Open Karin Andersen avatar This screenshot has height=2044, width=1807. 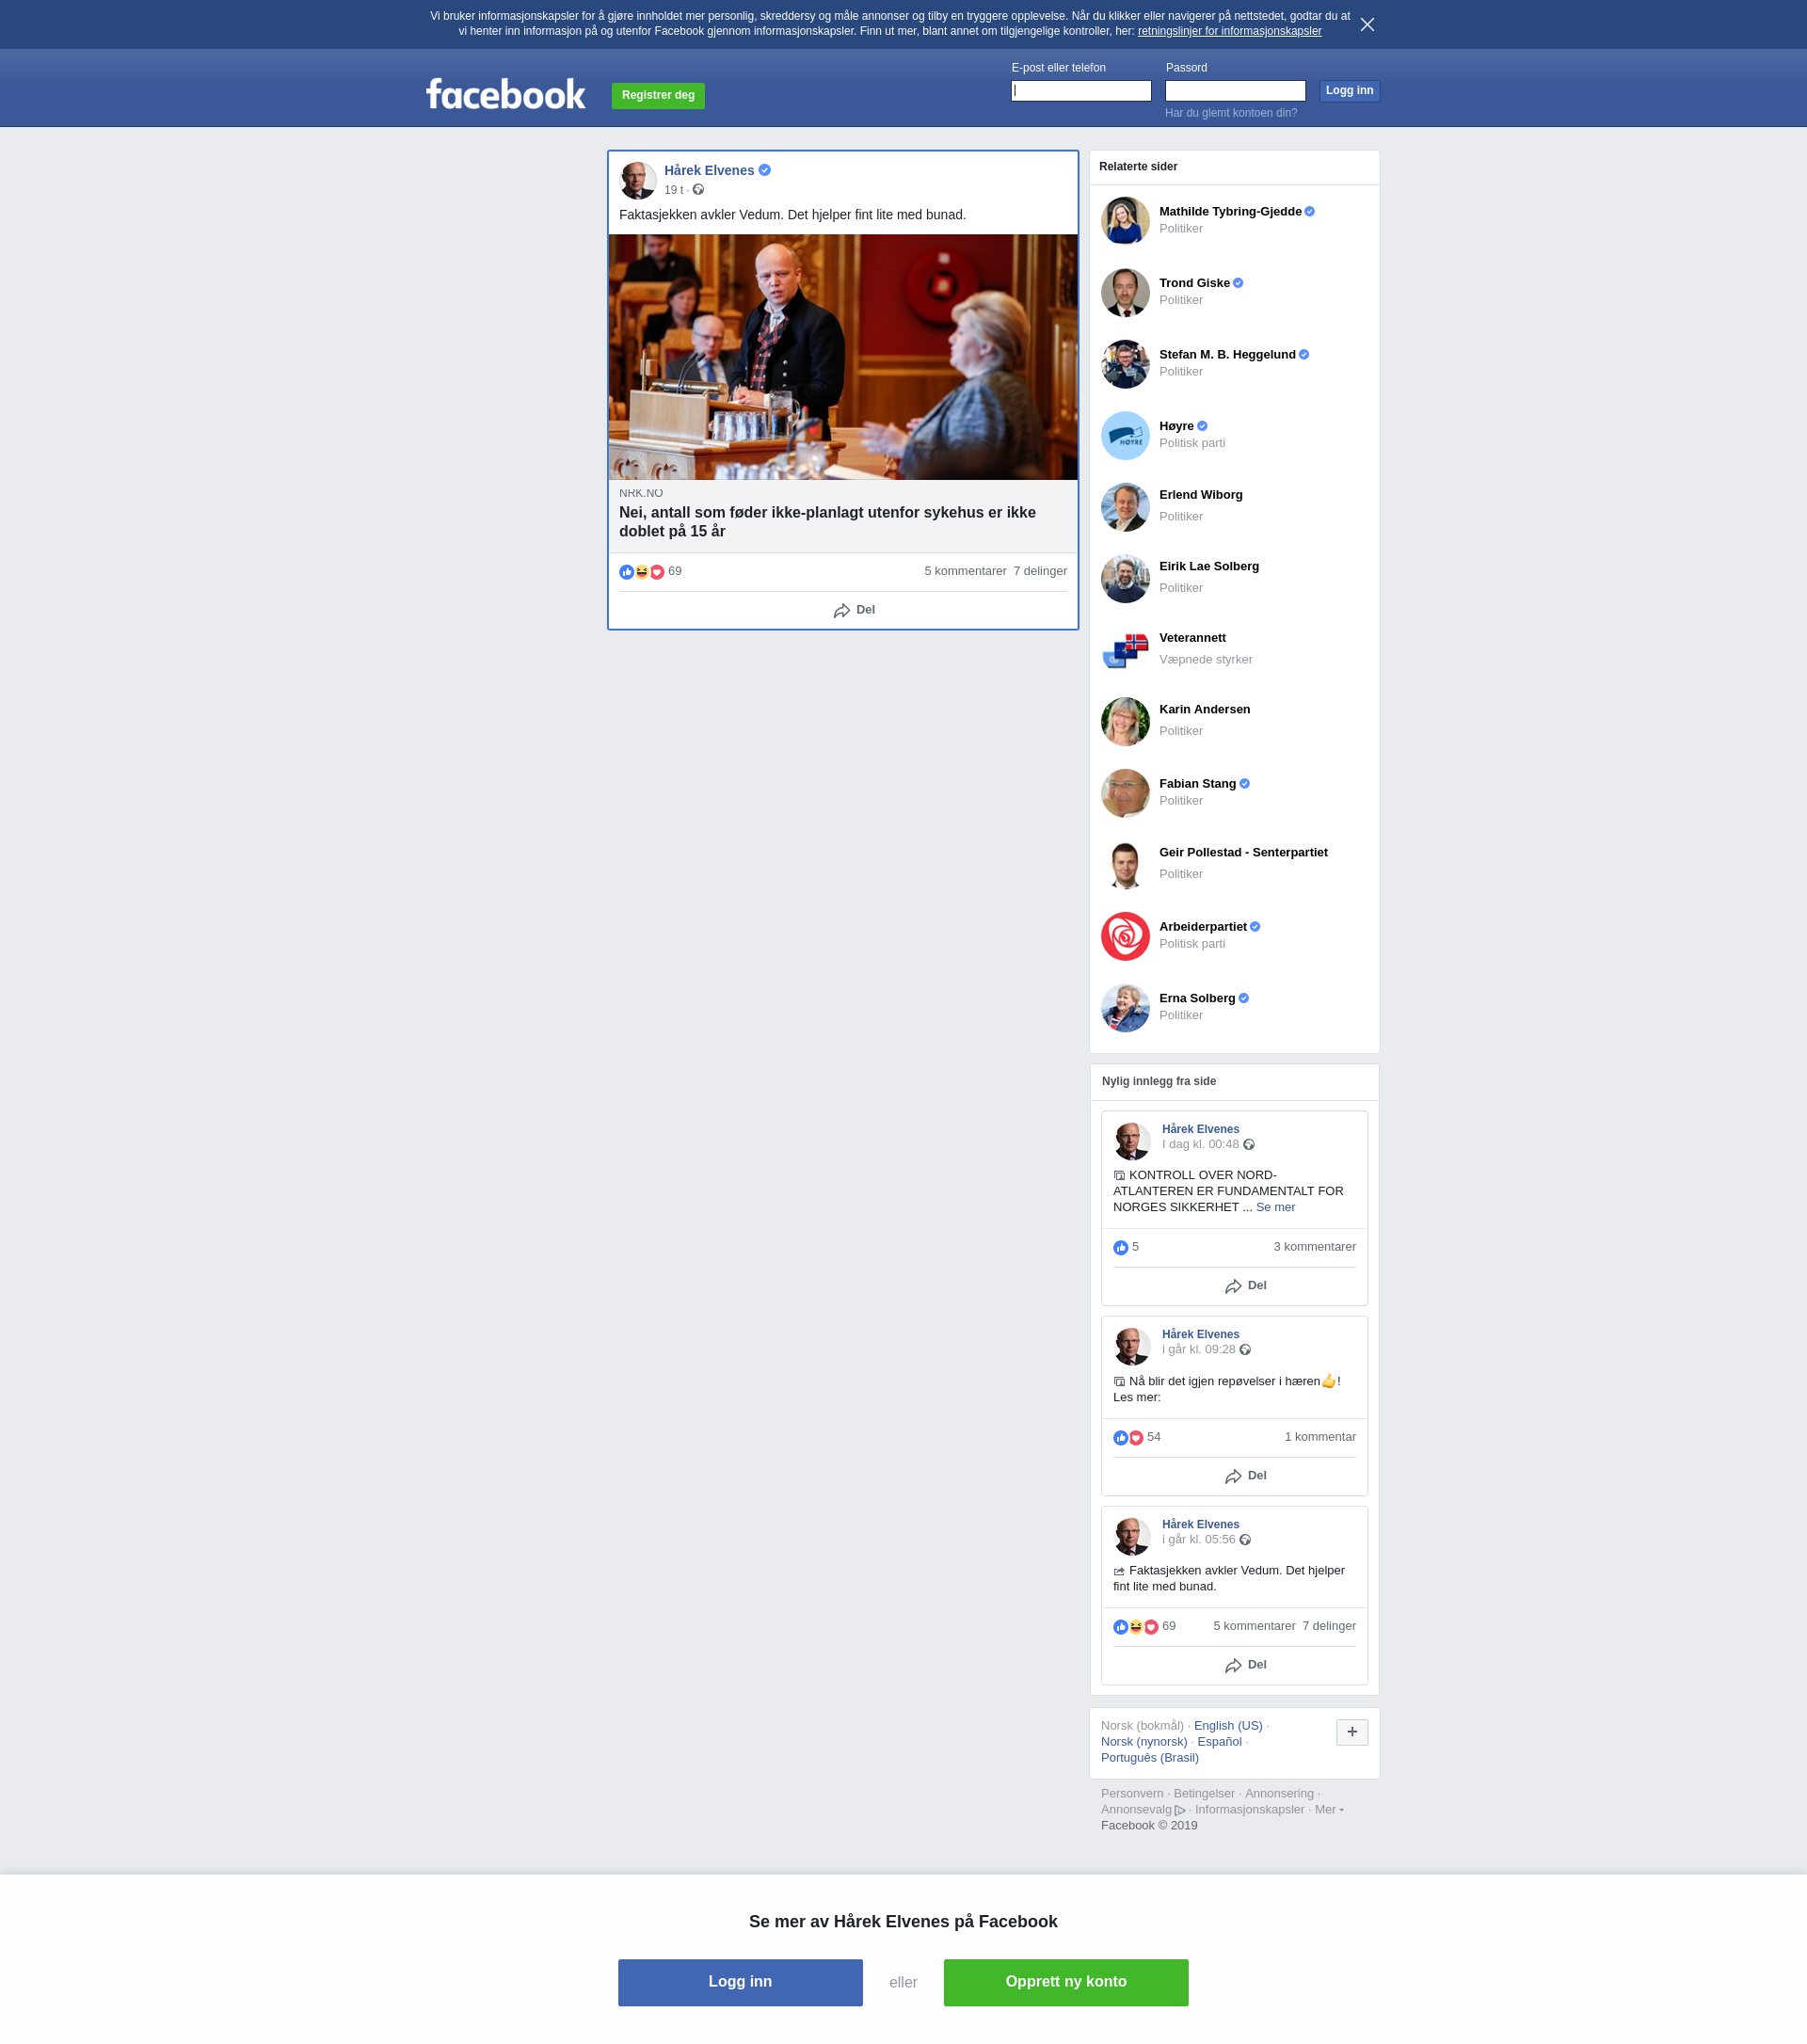point(1125,722)
